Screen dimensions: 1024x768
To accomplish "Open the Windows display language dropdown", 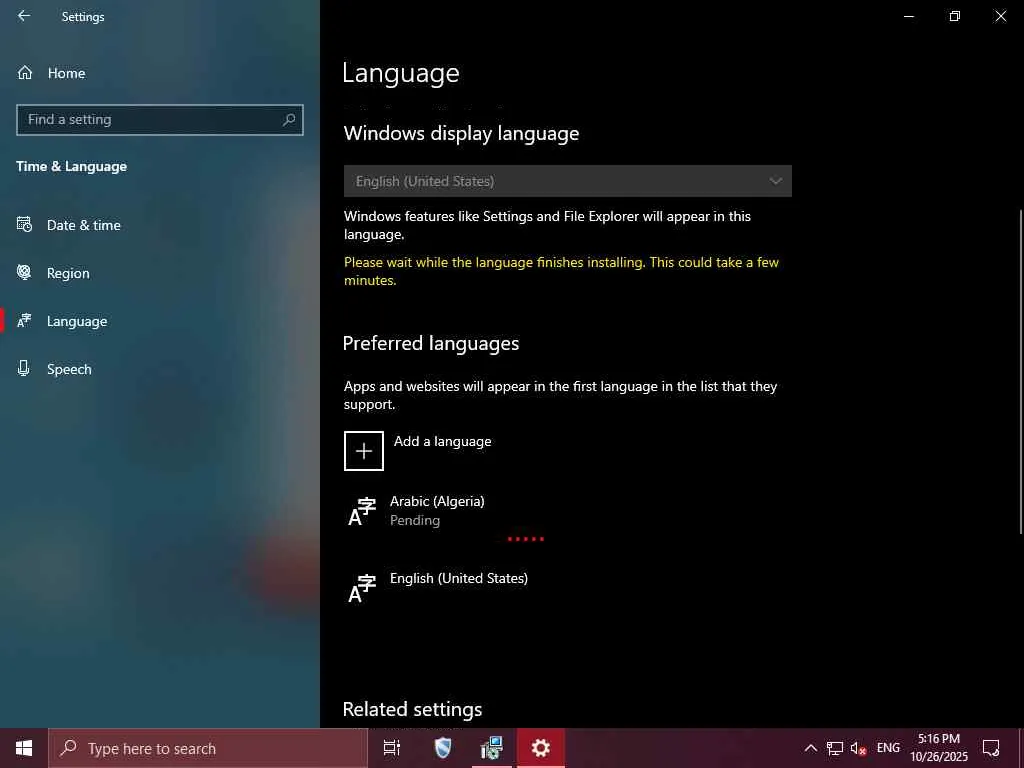I will pos(568,181).
